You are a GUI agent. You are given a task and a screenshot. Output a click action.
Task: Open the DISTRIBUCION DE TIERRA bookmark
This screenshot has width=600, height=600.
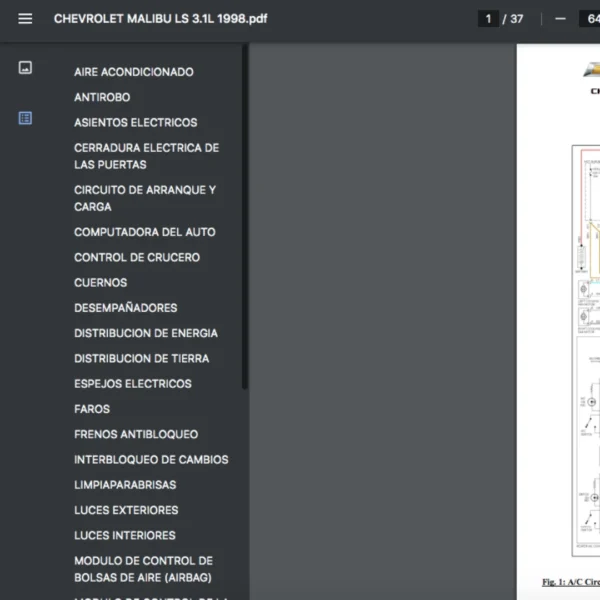142,358
